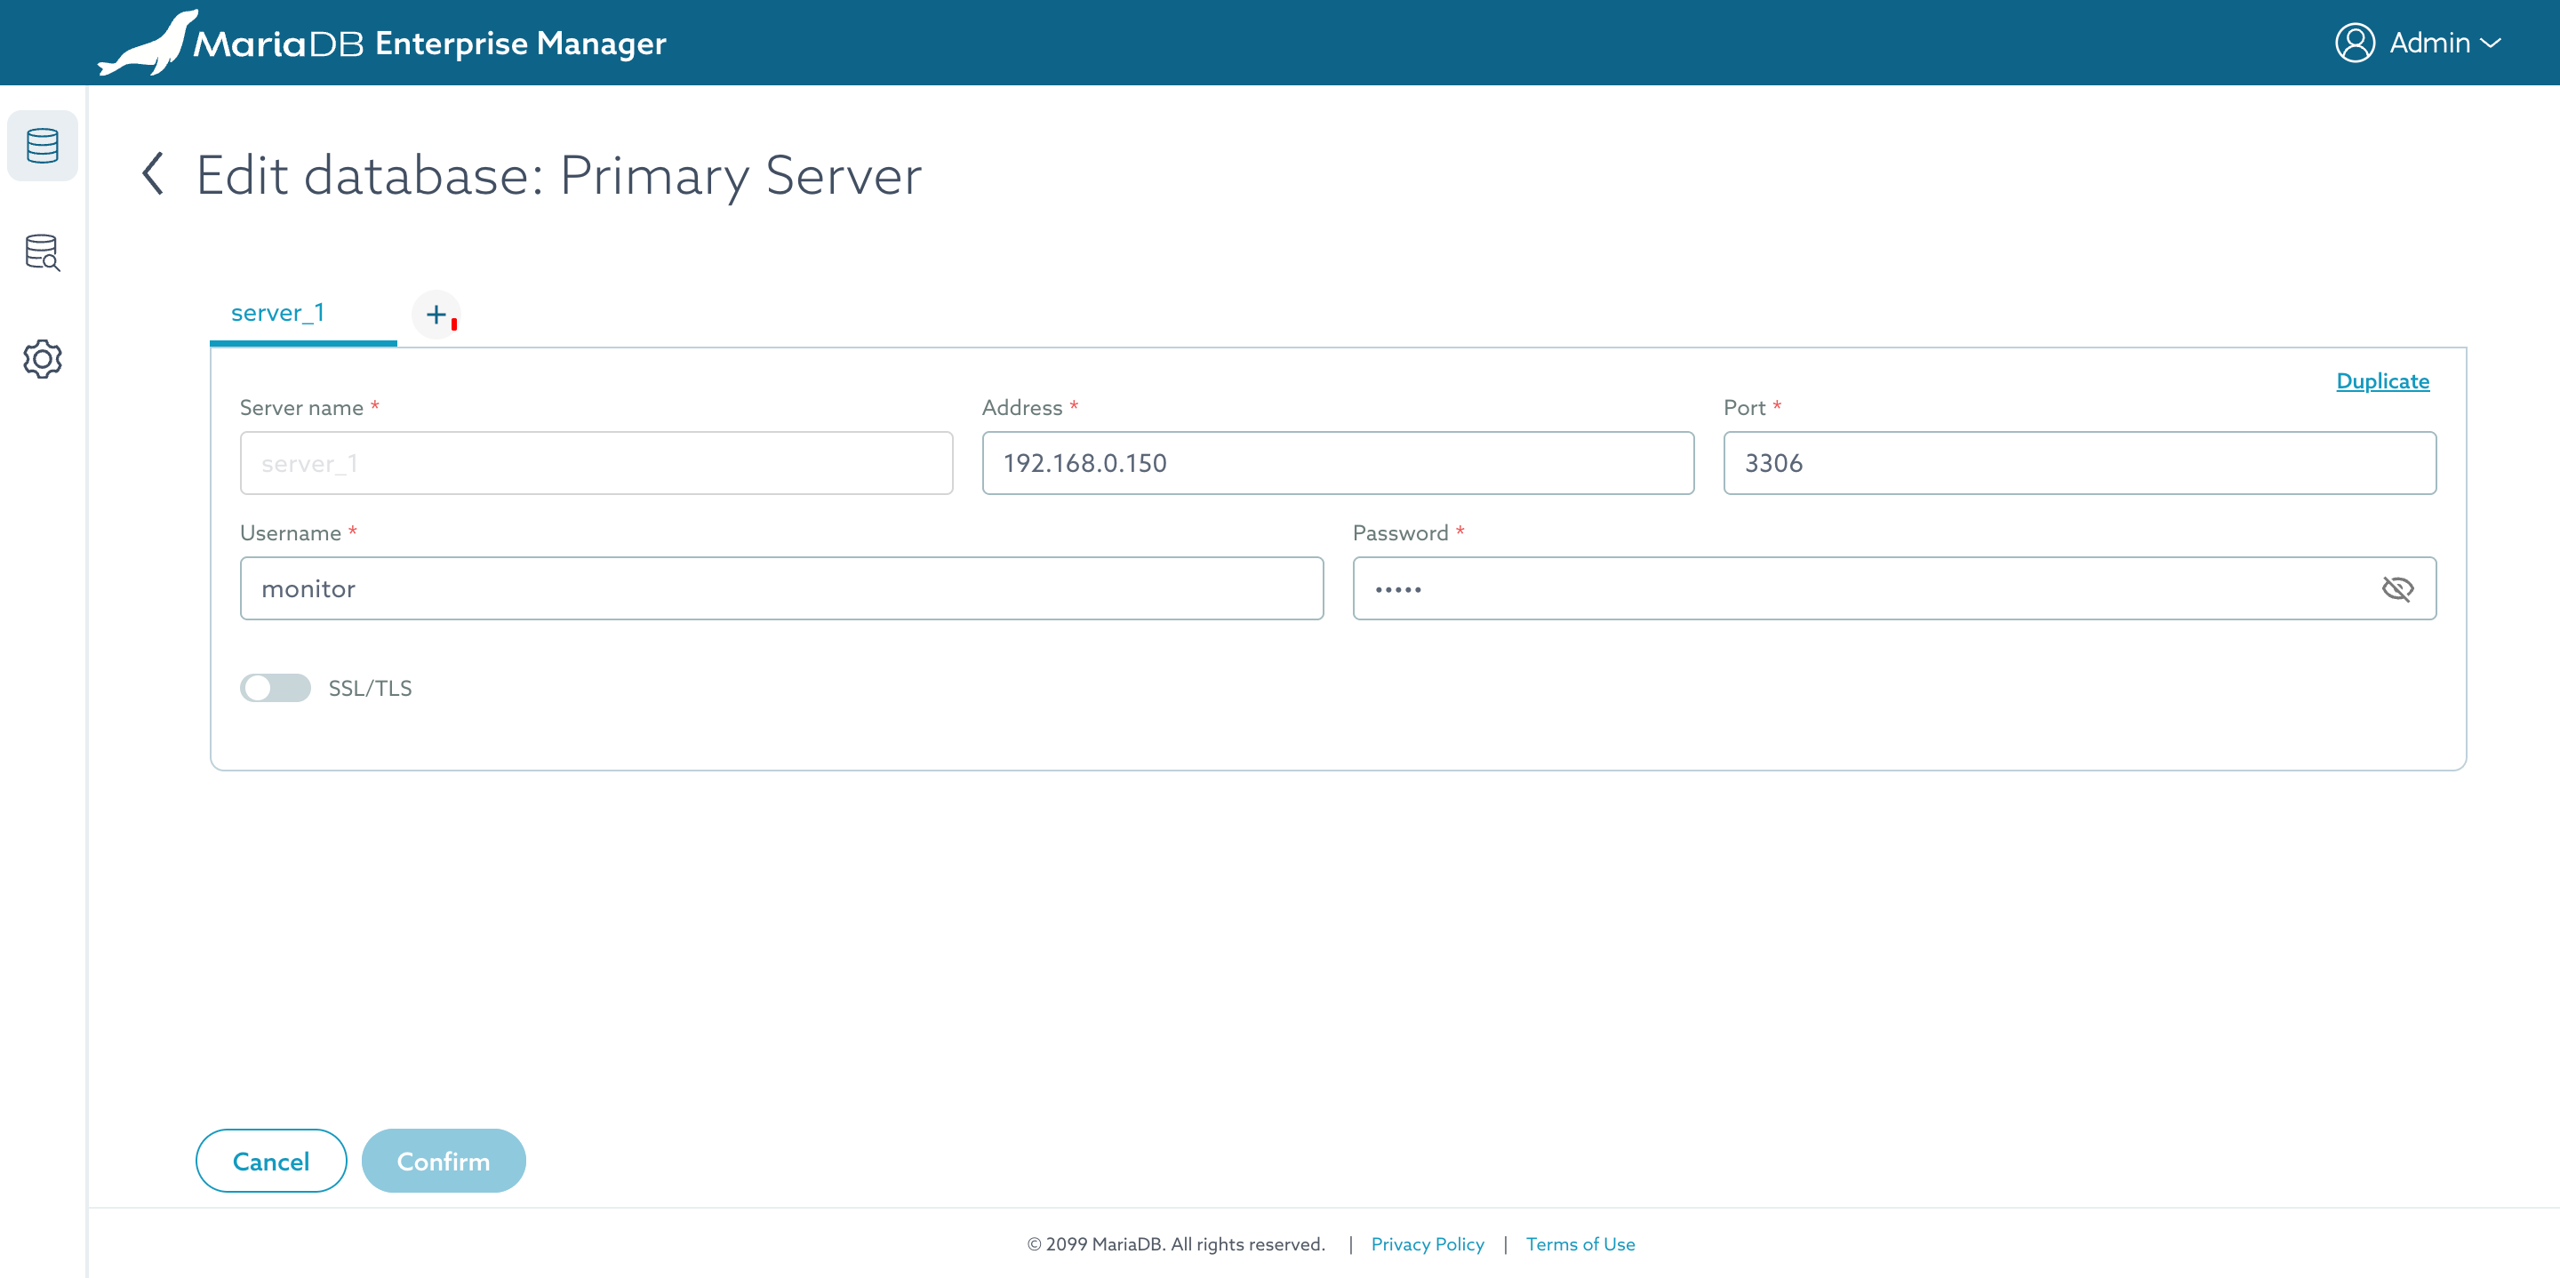Show password with the eye icon
The width and height of the screenshot is (2560, 1278).
[2397, 589]
